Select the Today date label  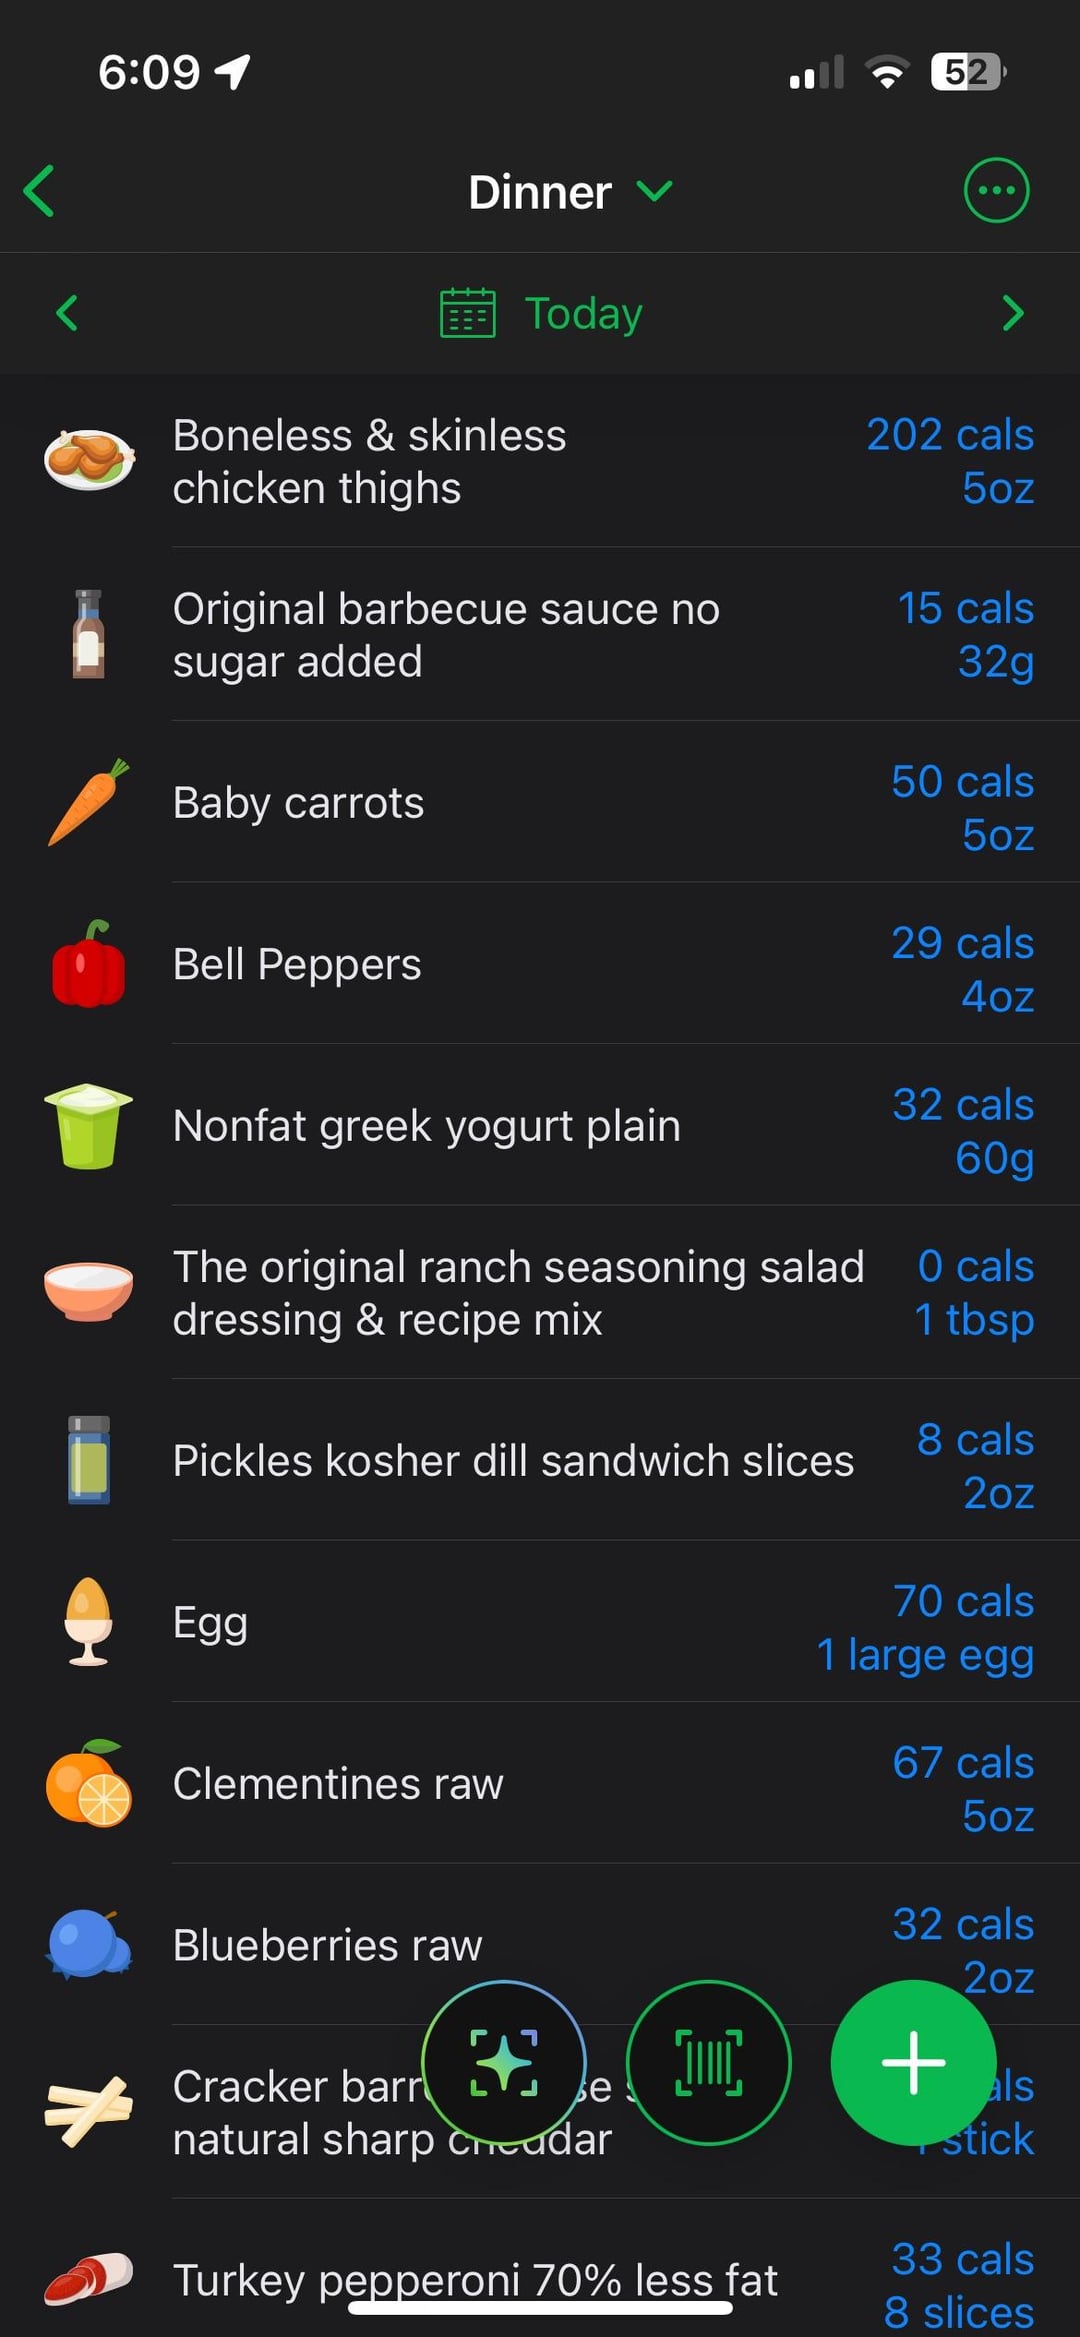pyautogui.click(x=583, y=313)
